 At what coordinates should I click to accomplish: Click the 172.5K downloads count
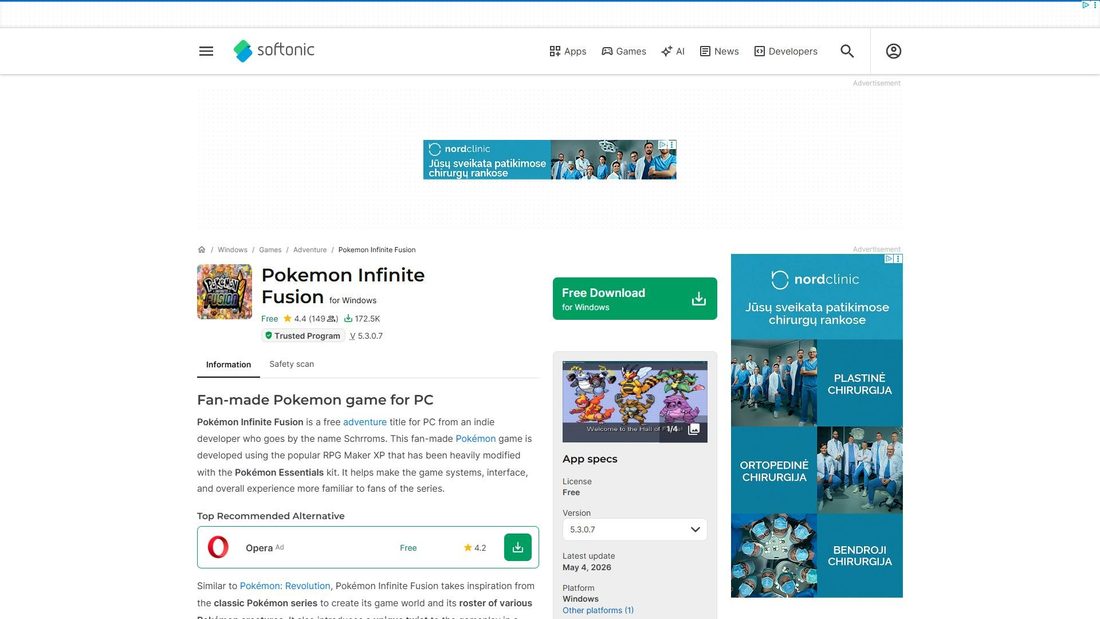tap(361, 319)
